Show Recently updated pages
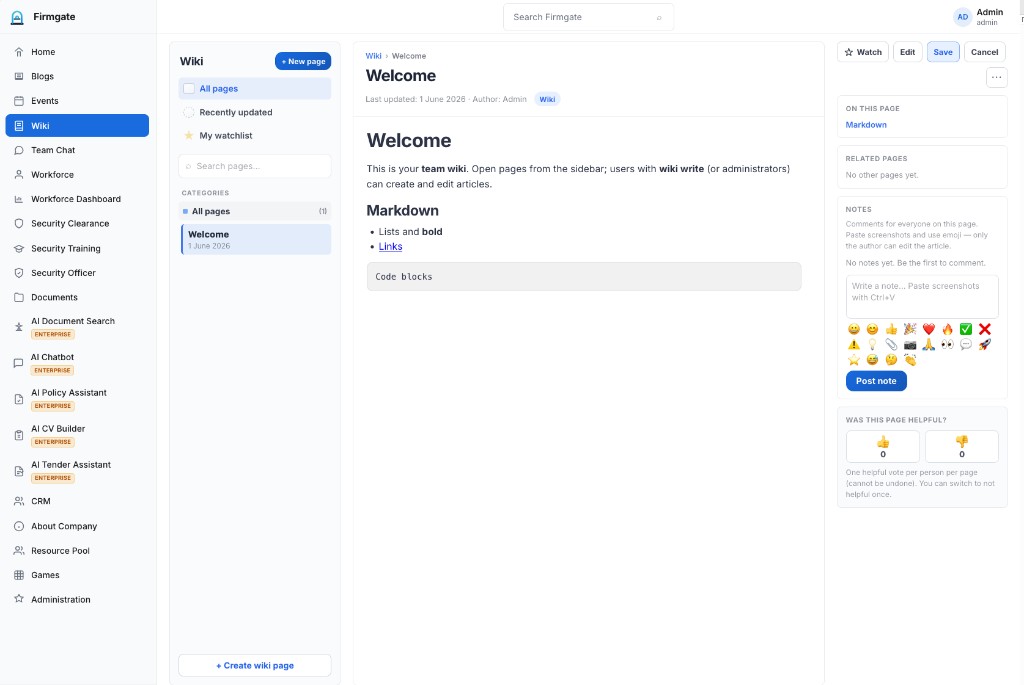 255,112
